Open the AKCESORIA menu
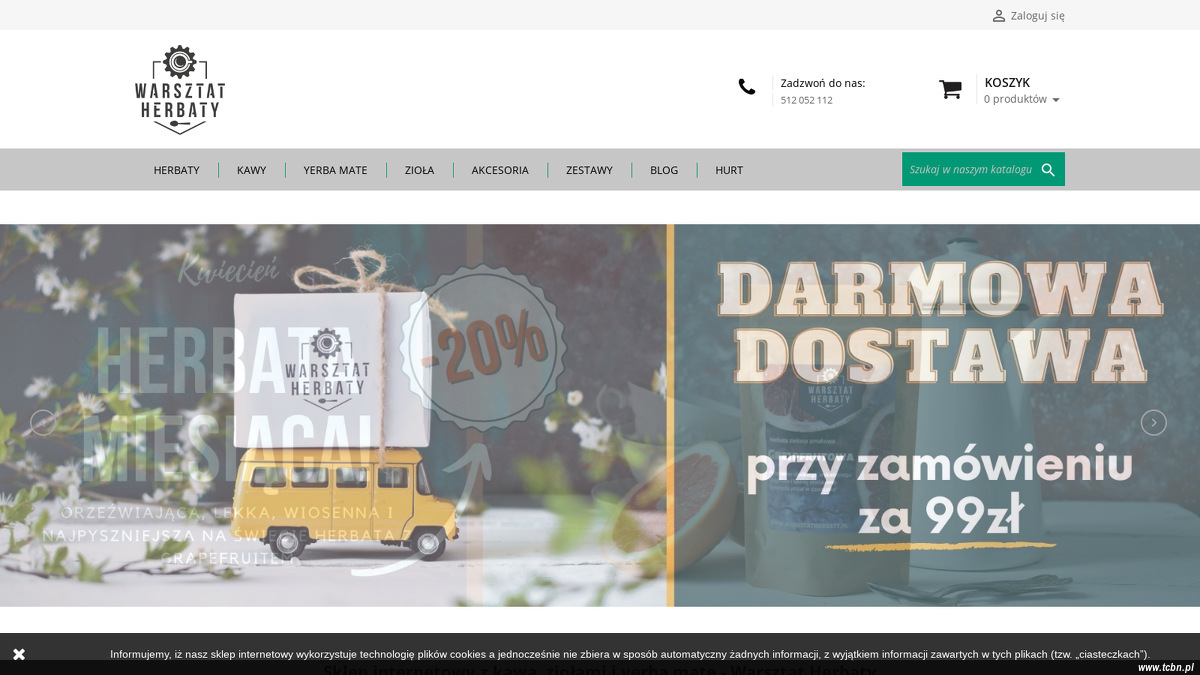The width and height of the screenshot is (1200, 675). click(500, 170)
